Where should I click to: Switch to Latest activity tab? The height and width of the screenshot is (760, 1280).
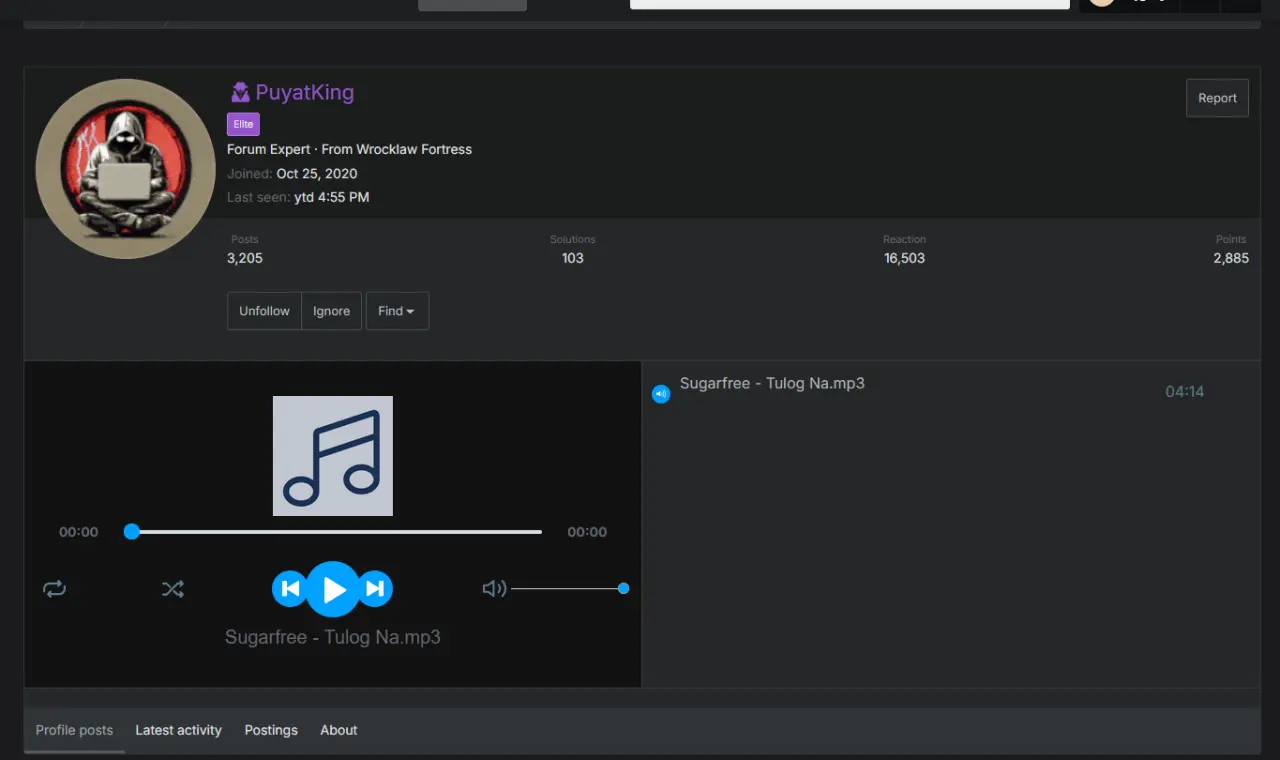(x=179, y=730)
